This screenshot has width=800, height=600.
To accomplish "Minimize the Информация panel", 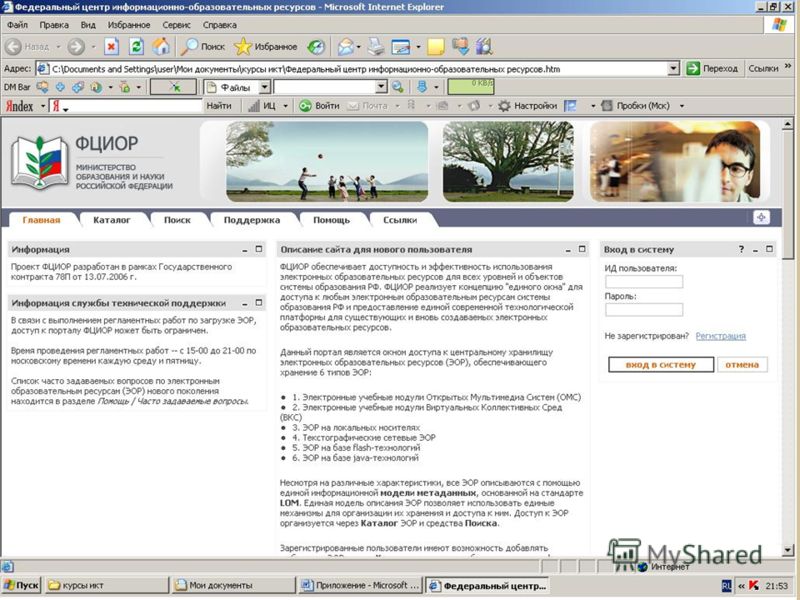I will point(245,250).
